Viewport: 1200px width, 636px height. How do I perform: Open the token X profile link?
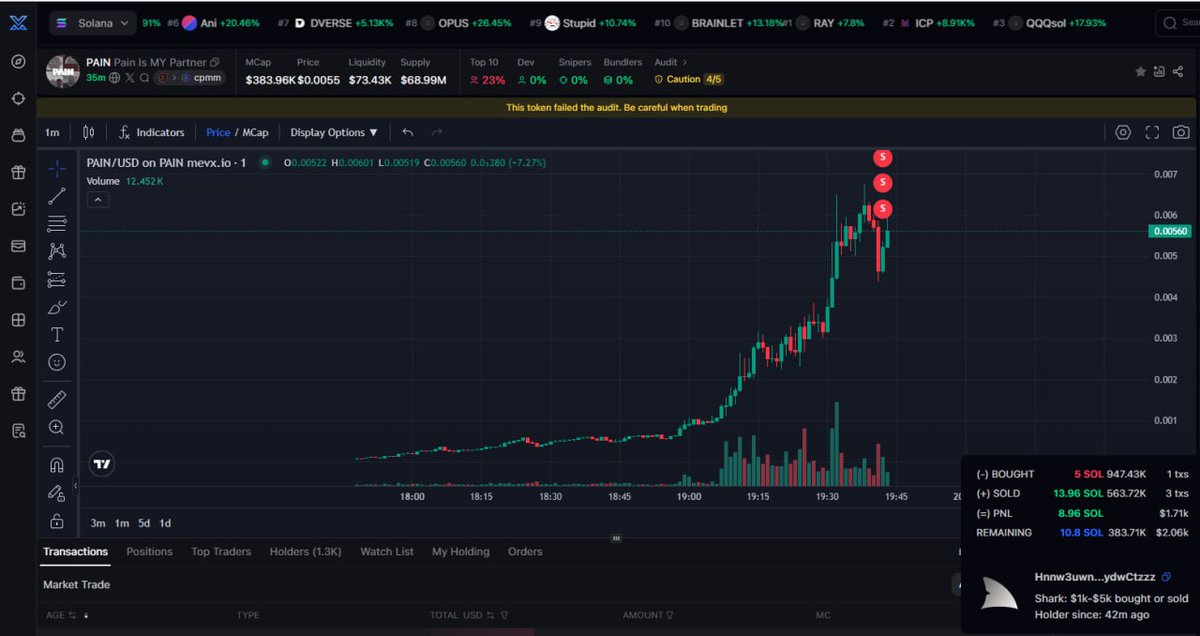pos(130,78)
